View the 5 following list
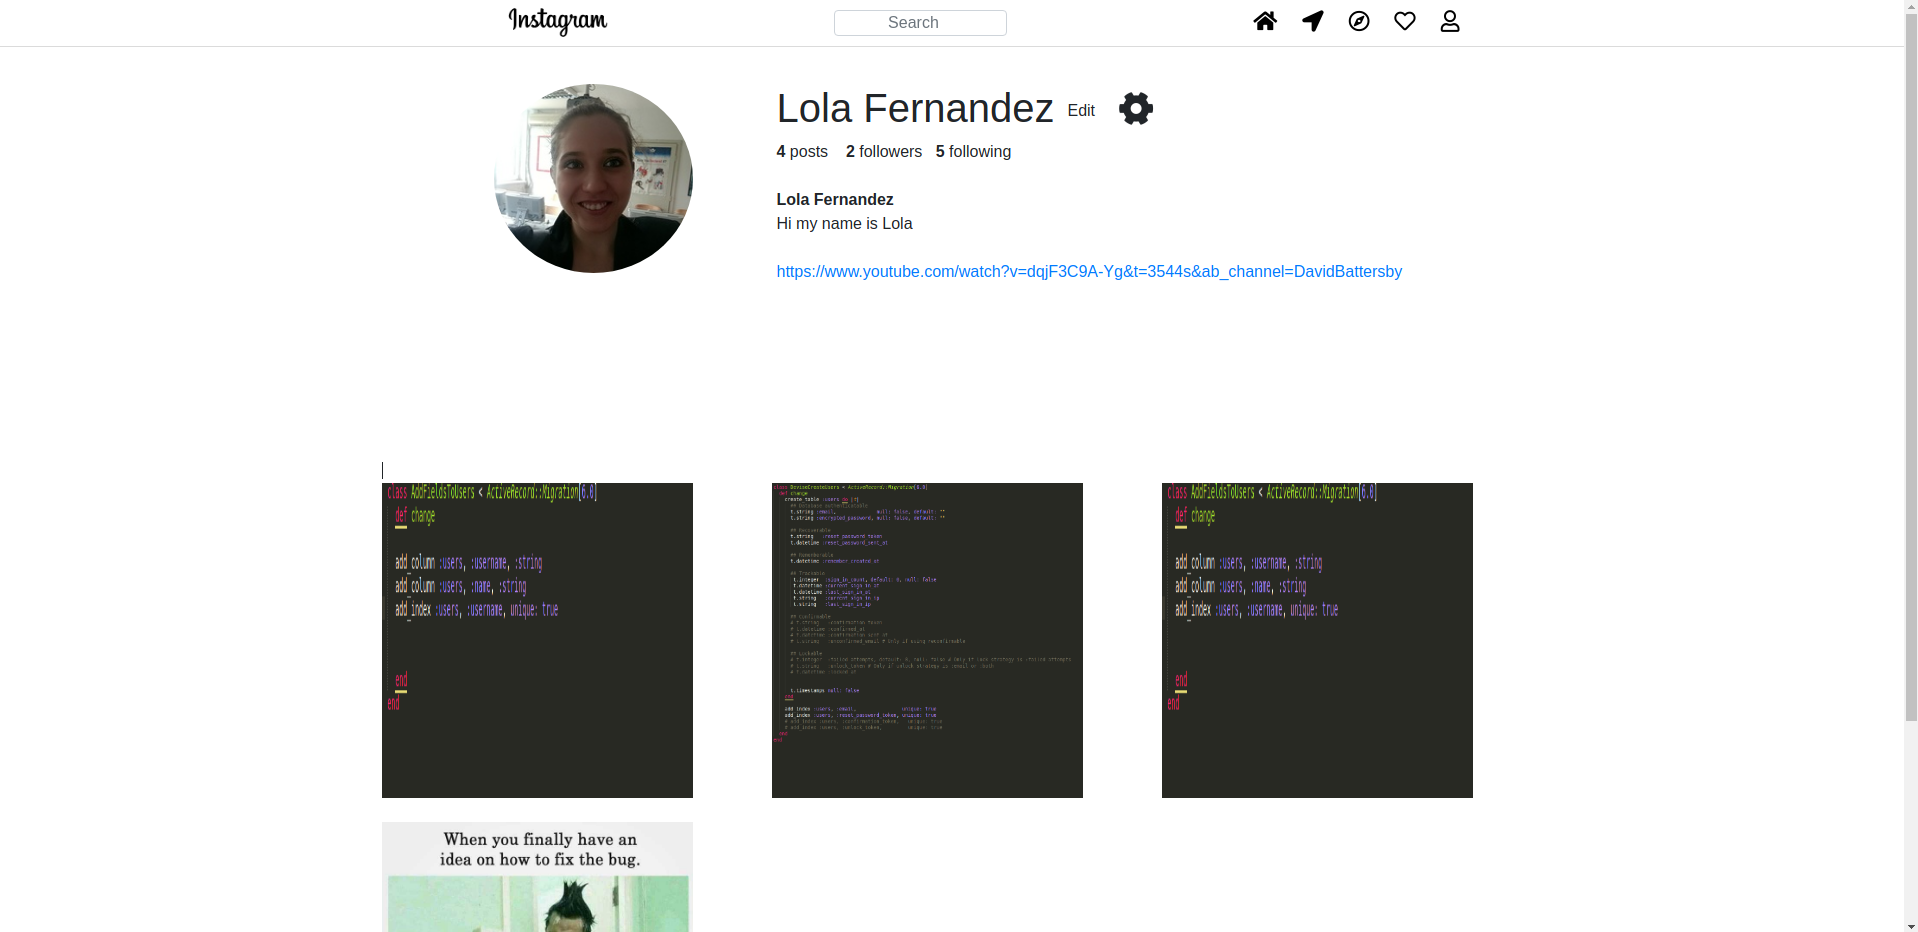 click(972, 152)
